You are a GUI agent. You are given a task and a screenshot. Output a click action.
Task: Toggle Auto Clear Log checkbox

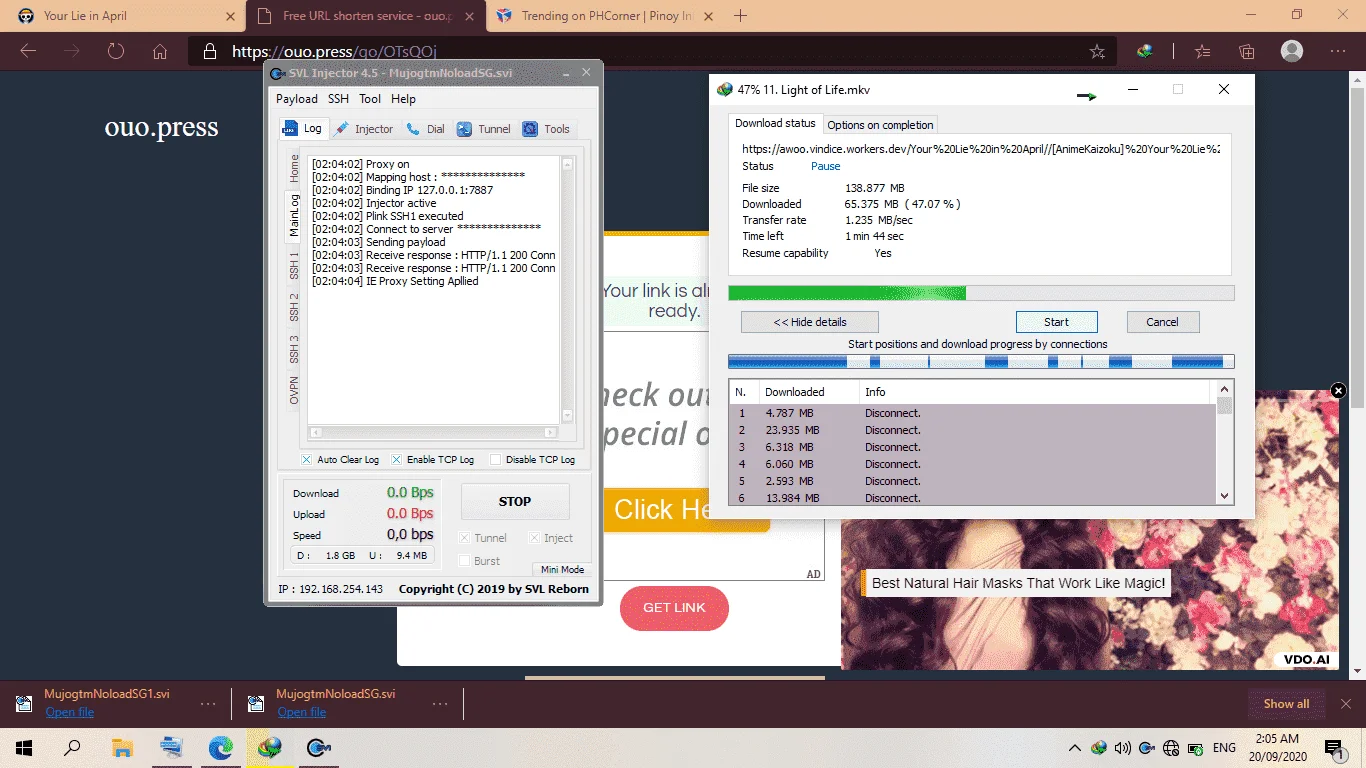pos(307,460)
